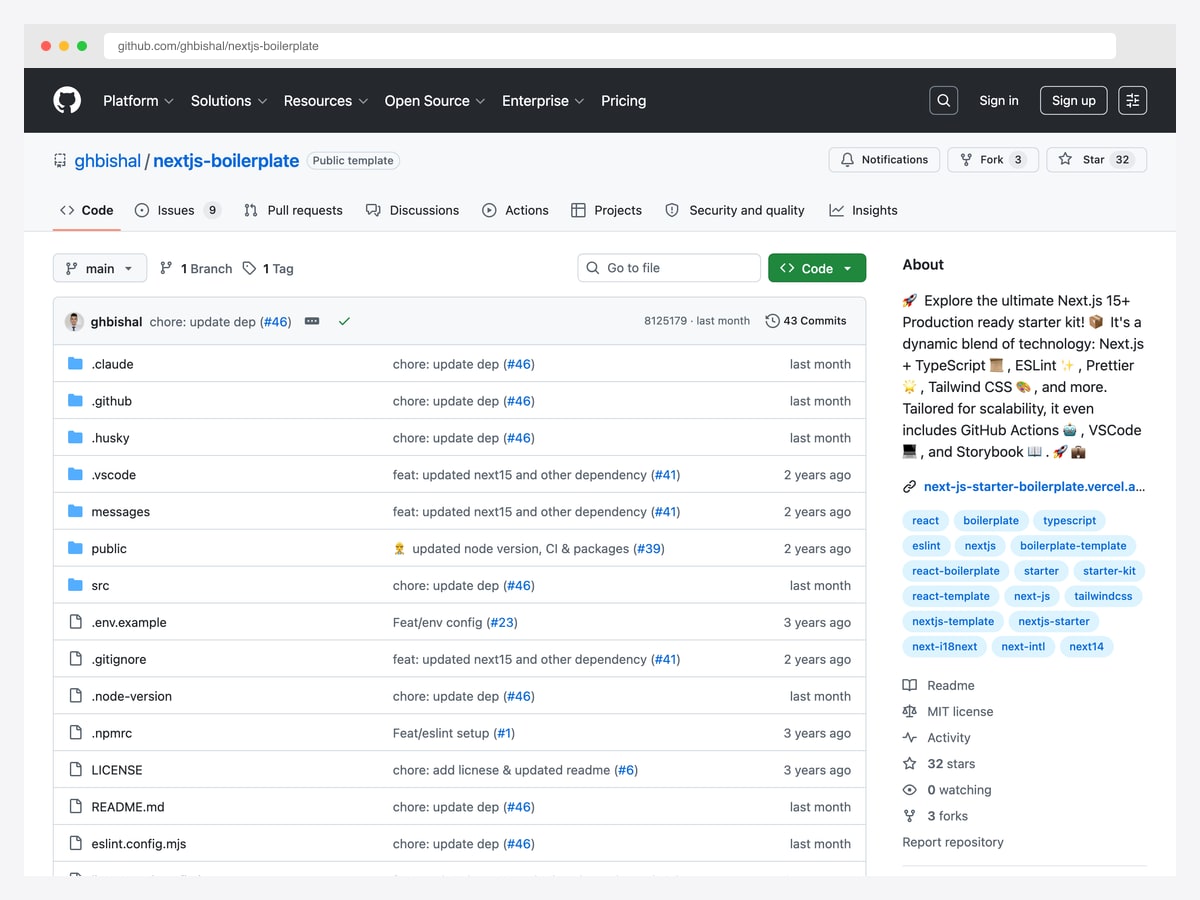Open the 1 Branch link
1200x900 pixels.
tap(196, 268)
